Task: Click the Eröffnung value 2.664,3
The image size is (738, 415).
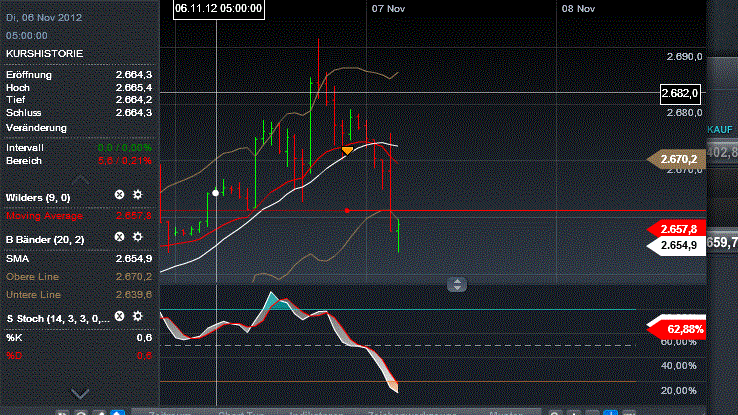Action: click(x=134, y=74)
